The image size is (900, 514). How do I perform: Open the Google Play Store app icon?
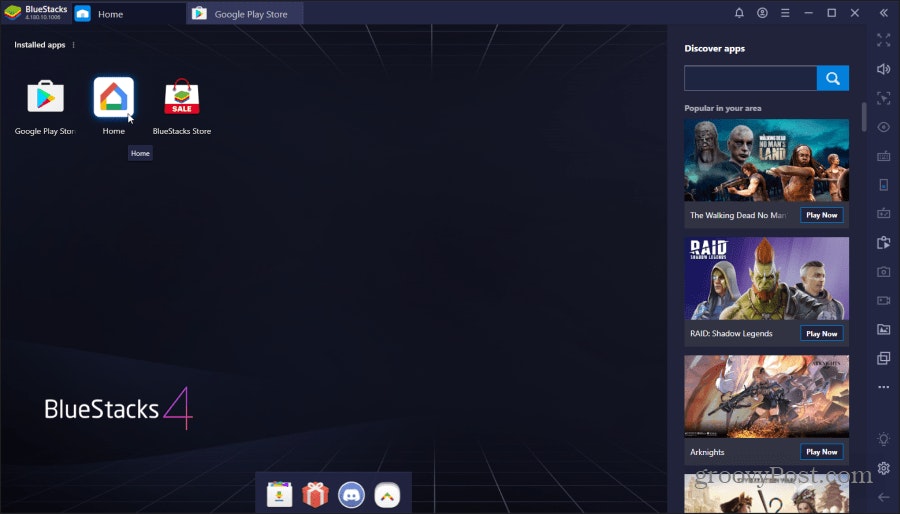45,96
